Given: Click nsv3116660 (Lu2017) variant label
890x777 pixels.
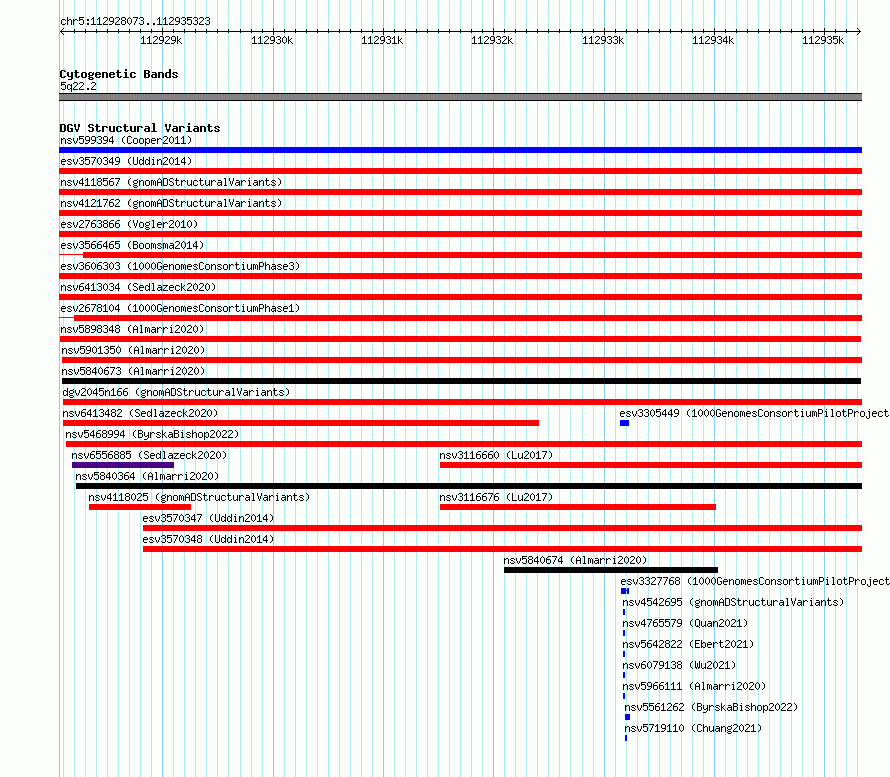Looking at the screenshot, I should coord(496,455).
